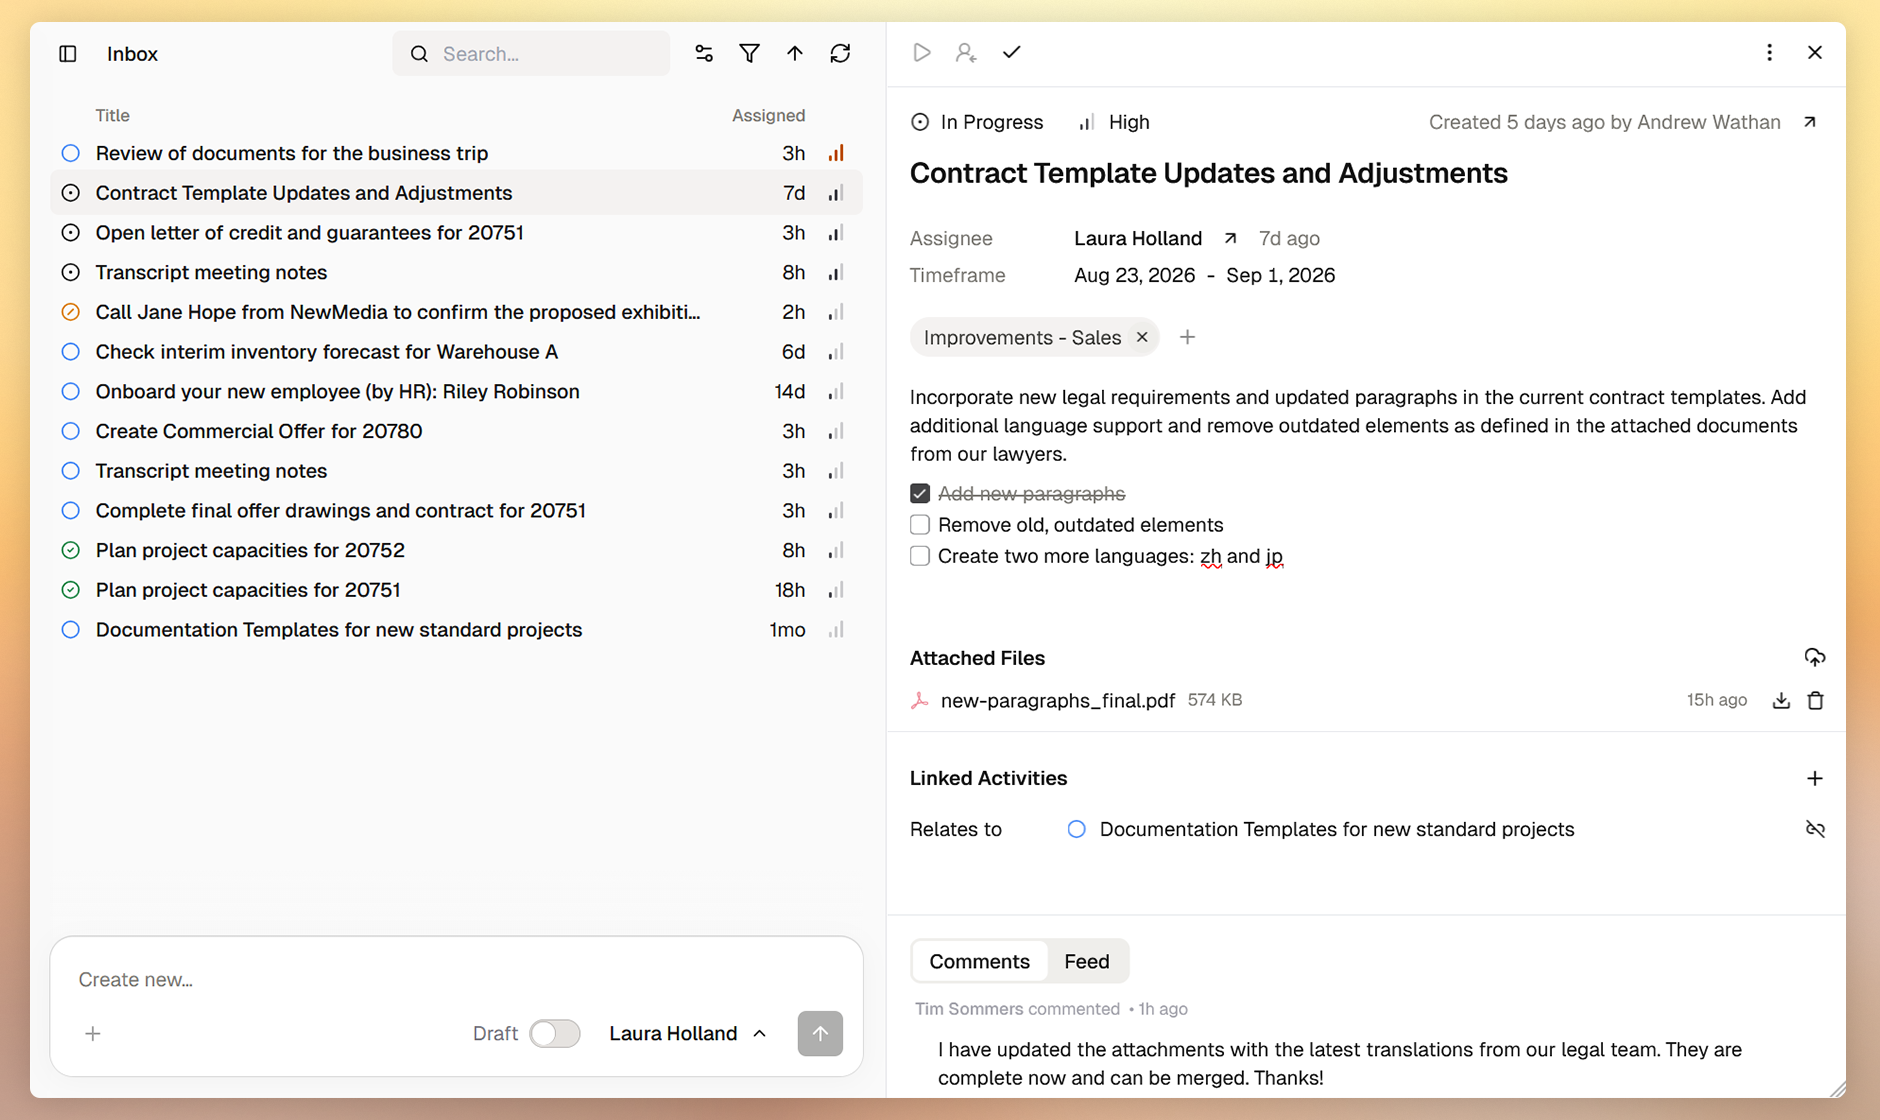Toggle status for Plan project capacities 20751

point(70,590)
